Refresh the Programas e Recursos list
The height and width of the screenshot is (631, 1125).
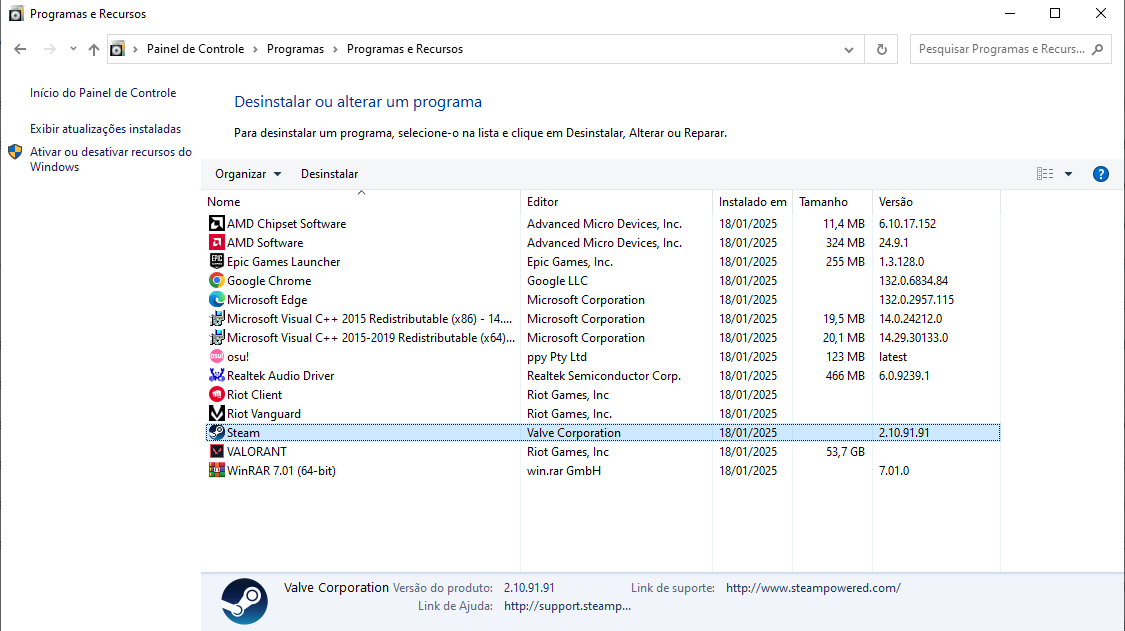coord(882,50)
